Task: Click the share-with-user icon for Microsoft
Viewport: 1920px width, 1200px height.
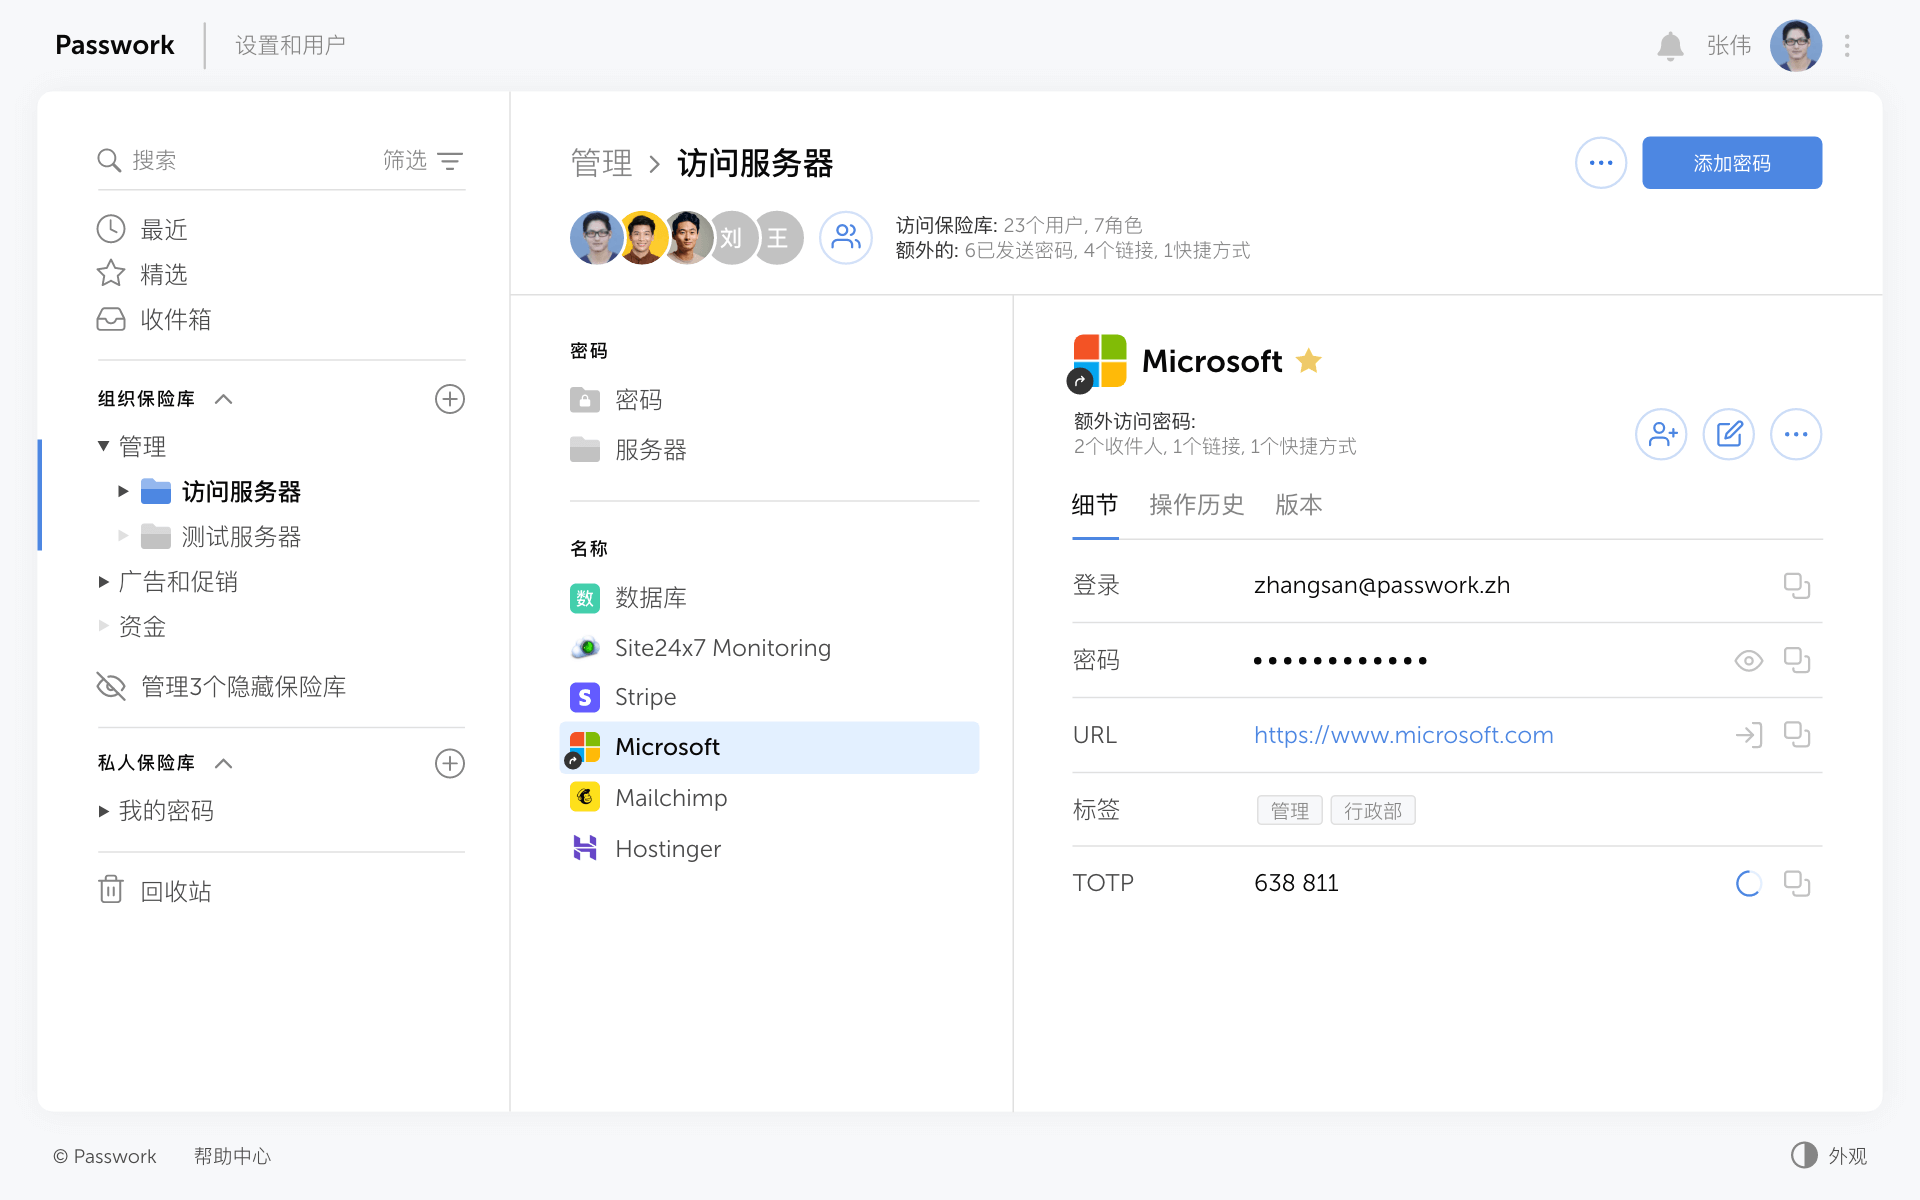Action: click(1661, 434)
